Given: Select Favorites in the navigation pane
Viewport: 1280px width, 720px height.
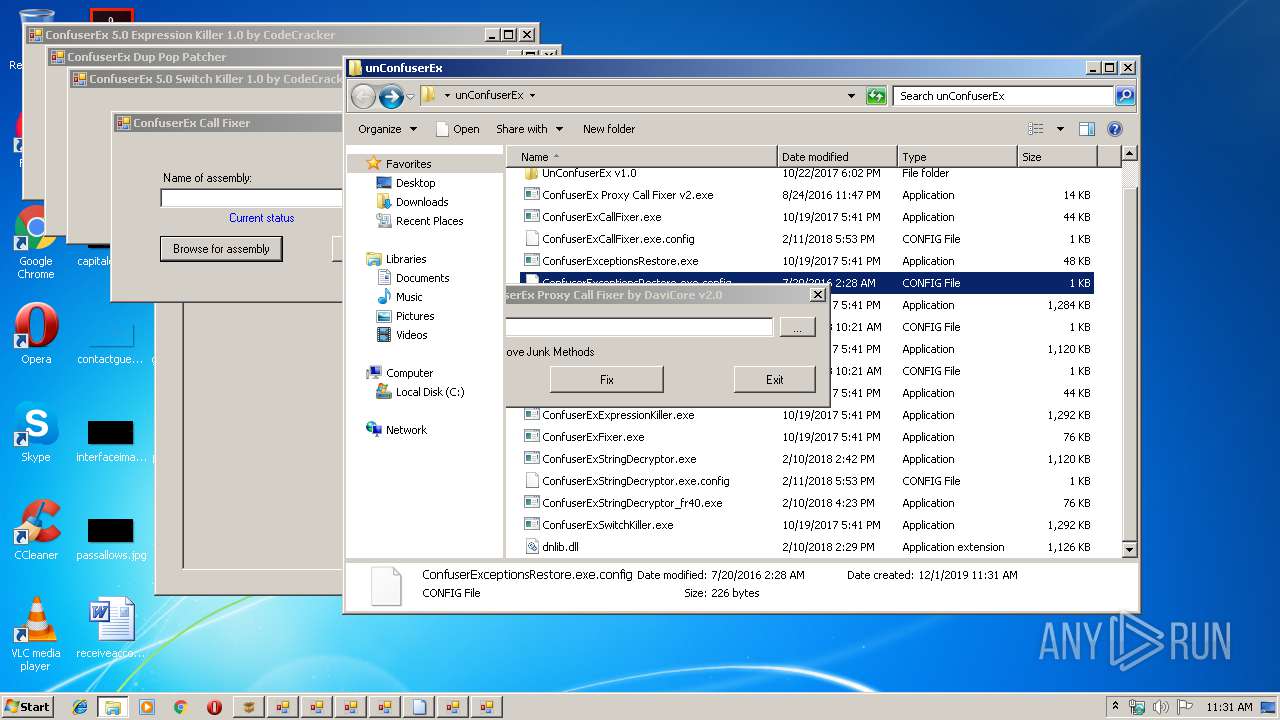Looking at the screenshot, I should click(408, 164).
